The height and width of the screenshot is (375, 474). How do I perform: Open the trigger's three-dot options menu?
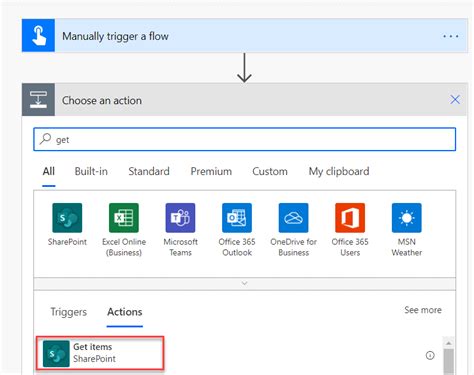(x=451, y=36)
